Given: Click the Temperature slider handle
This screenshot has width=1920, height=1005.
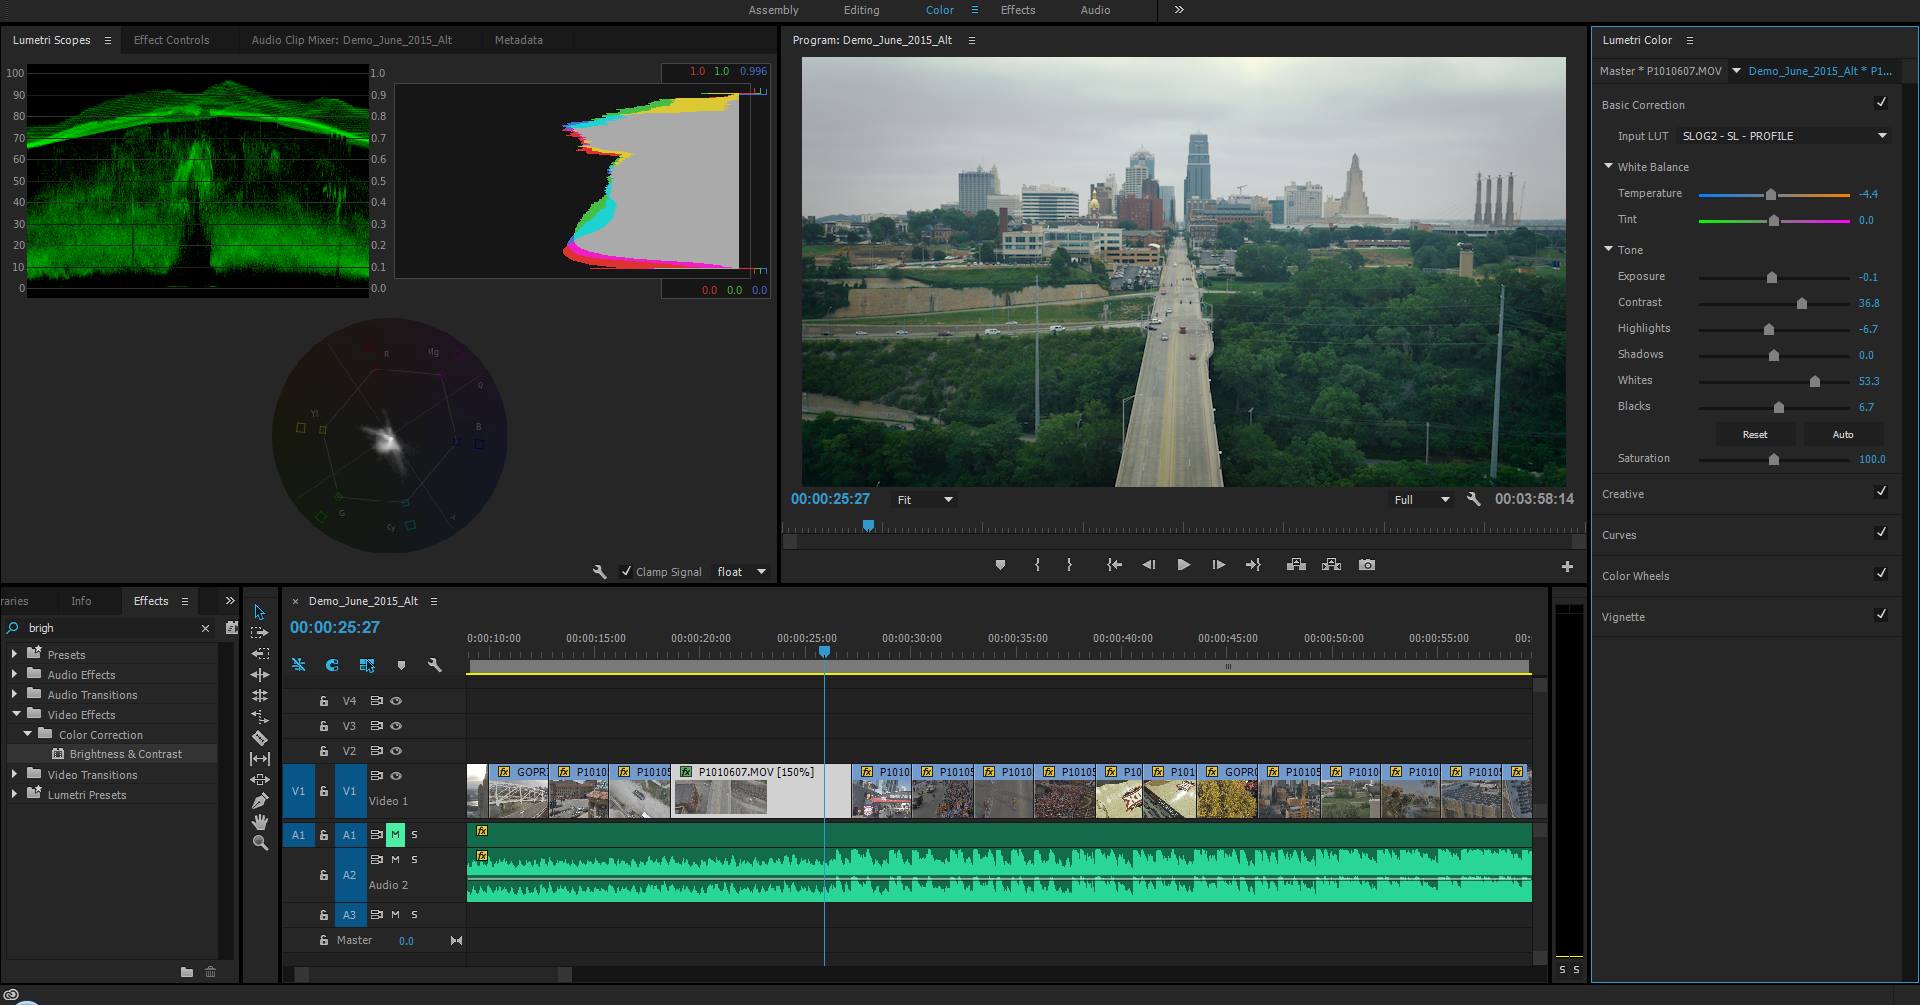Looking at the screenshot, I should pos(1771,195).
